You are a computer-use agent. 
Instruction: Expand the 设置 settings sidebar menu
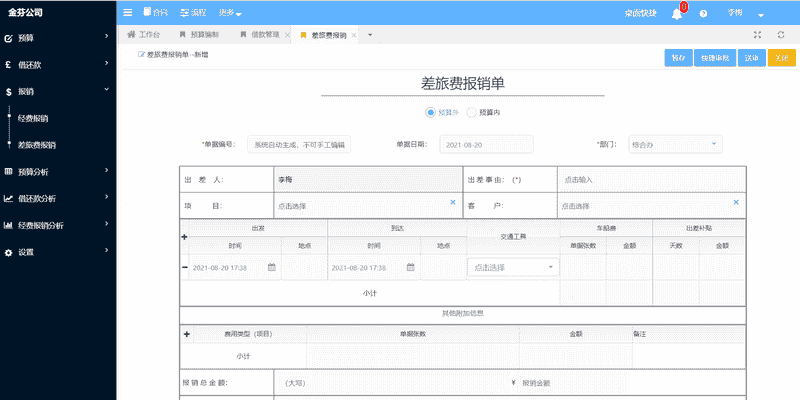point(58,252)
